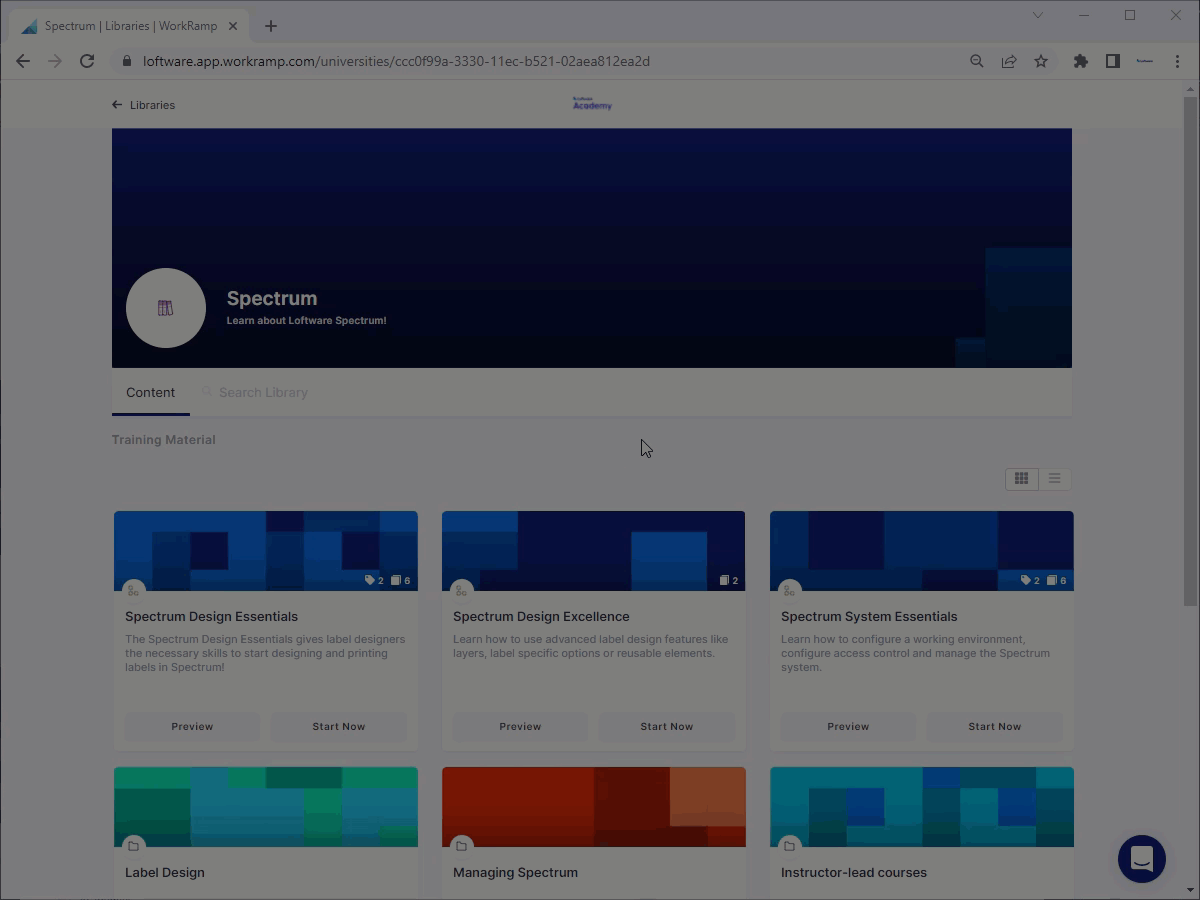Click guide count icon on Spectrum Design Excellence

coord(724,580)
